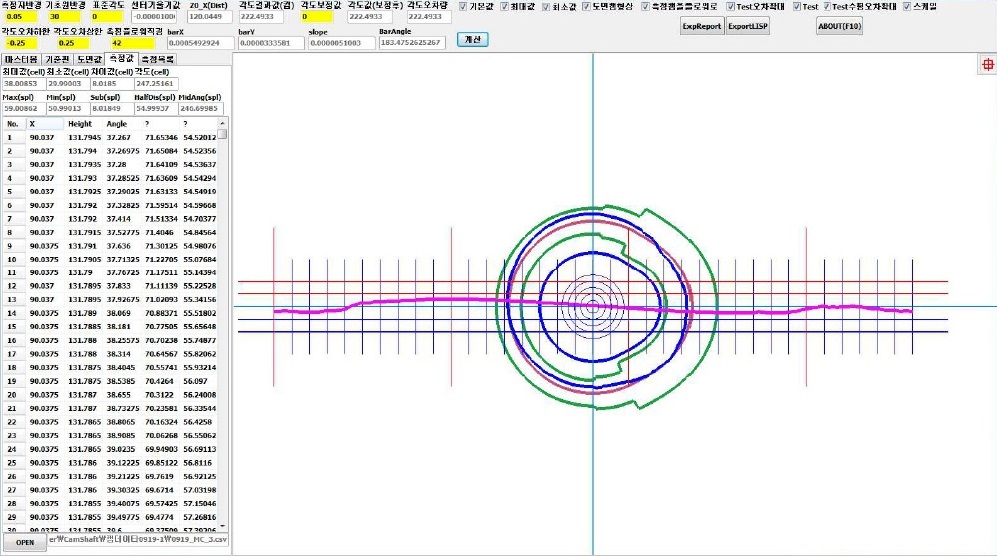Select the Angle column header
997x556 pixels.
click(x=117, y=124)
